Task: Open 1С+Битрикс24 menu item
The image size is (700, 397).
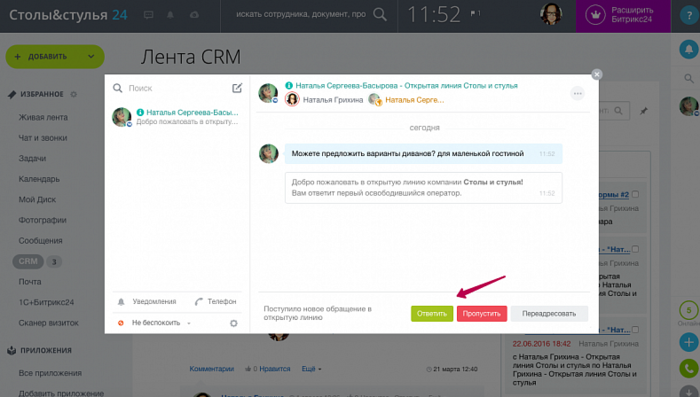Action: click(46, 302)
